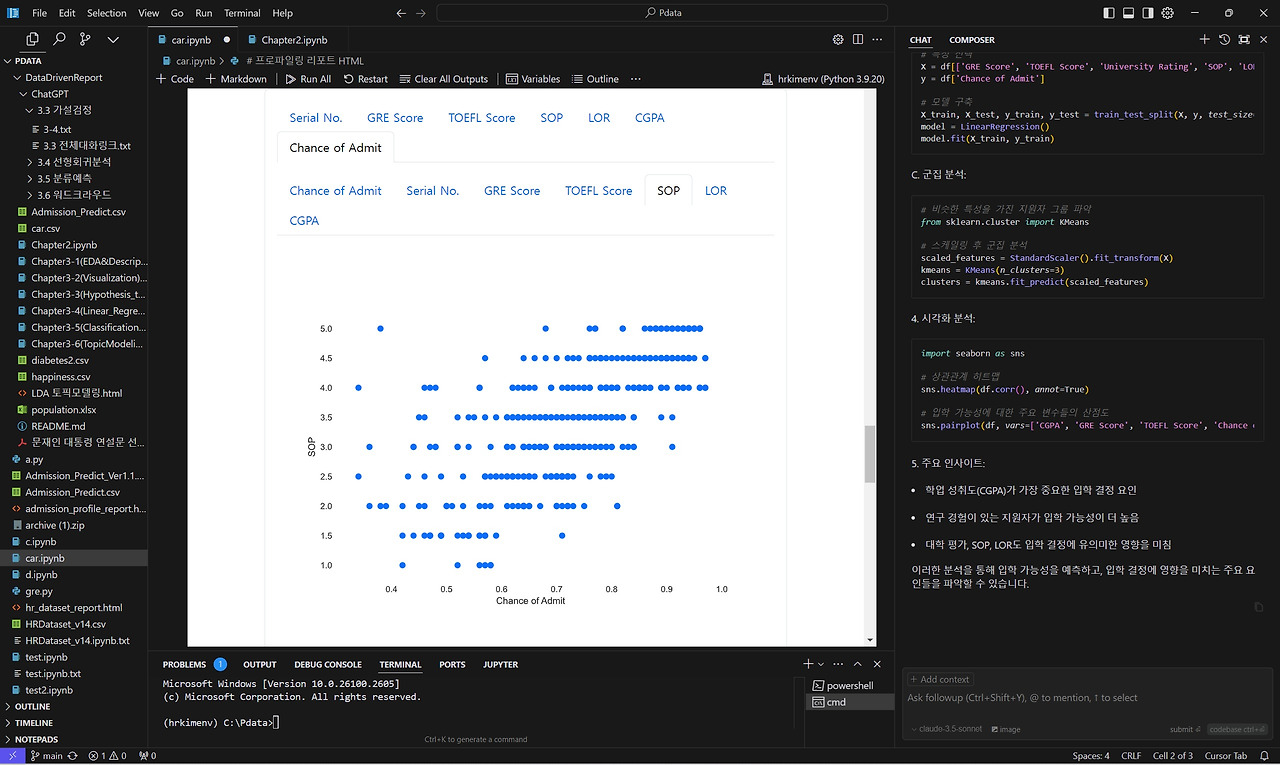This screenshot has height=765, width=1280.
Task: Create a new terminal with plus icon
Action: (808, 664)
